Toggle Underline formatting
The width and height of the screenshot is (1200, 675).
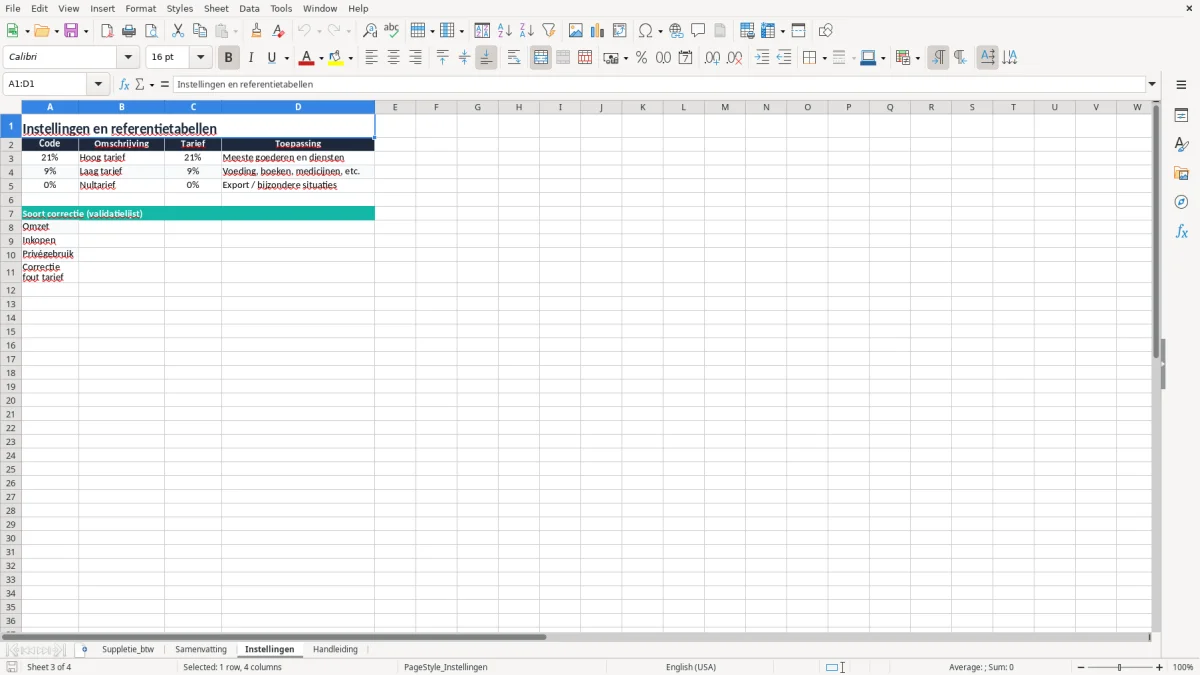pos(272,58)
